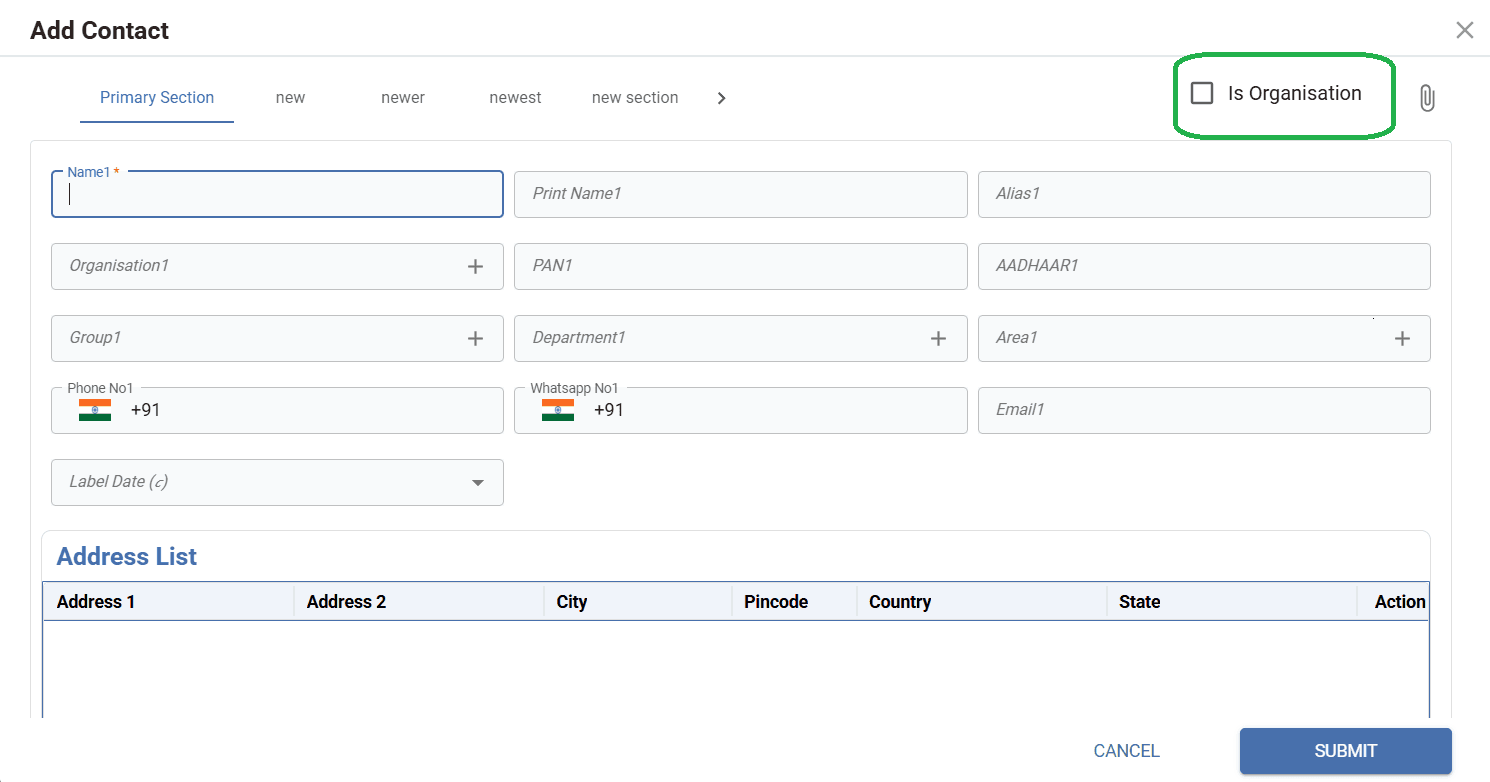Add new area with Area1 plus icon
The image size is (1490, 782).
(x=1402, y=338)
